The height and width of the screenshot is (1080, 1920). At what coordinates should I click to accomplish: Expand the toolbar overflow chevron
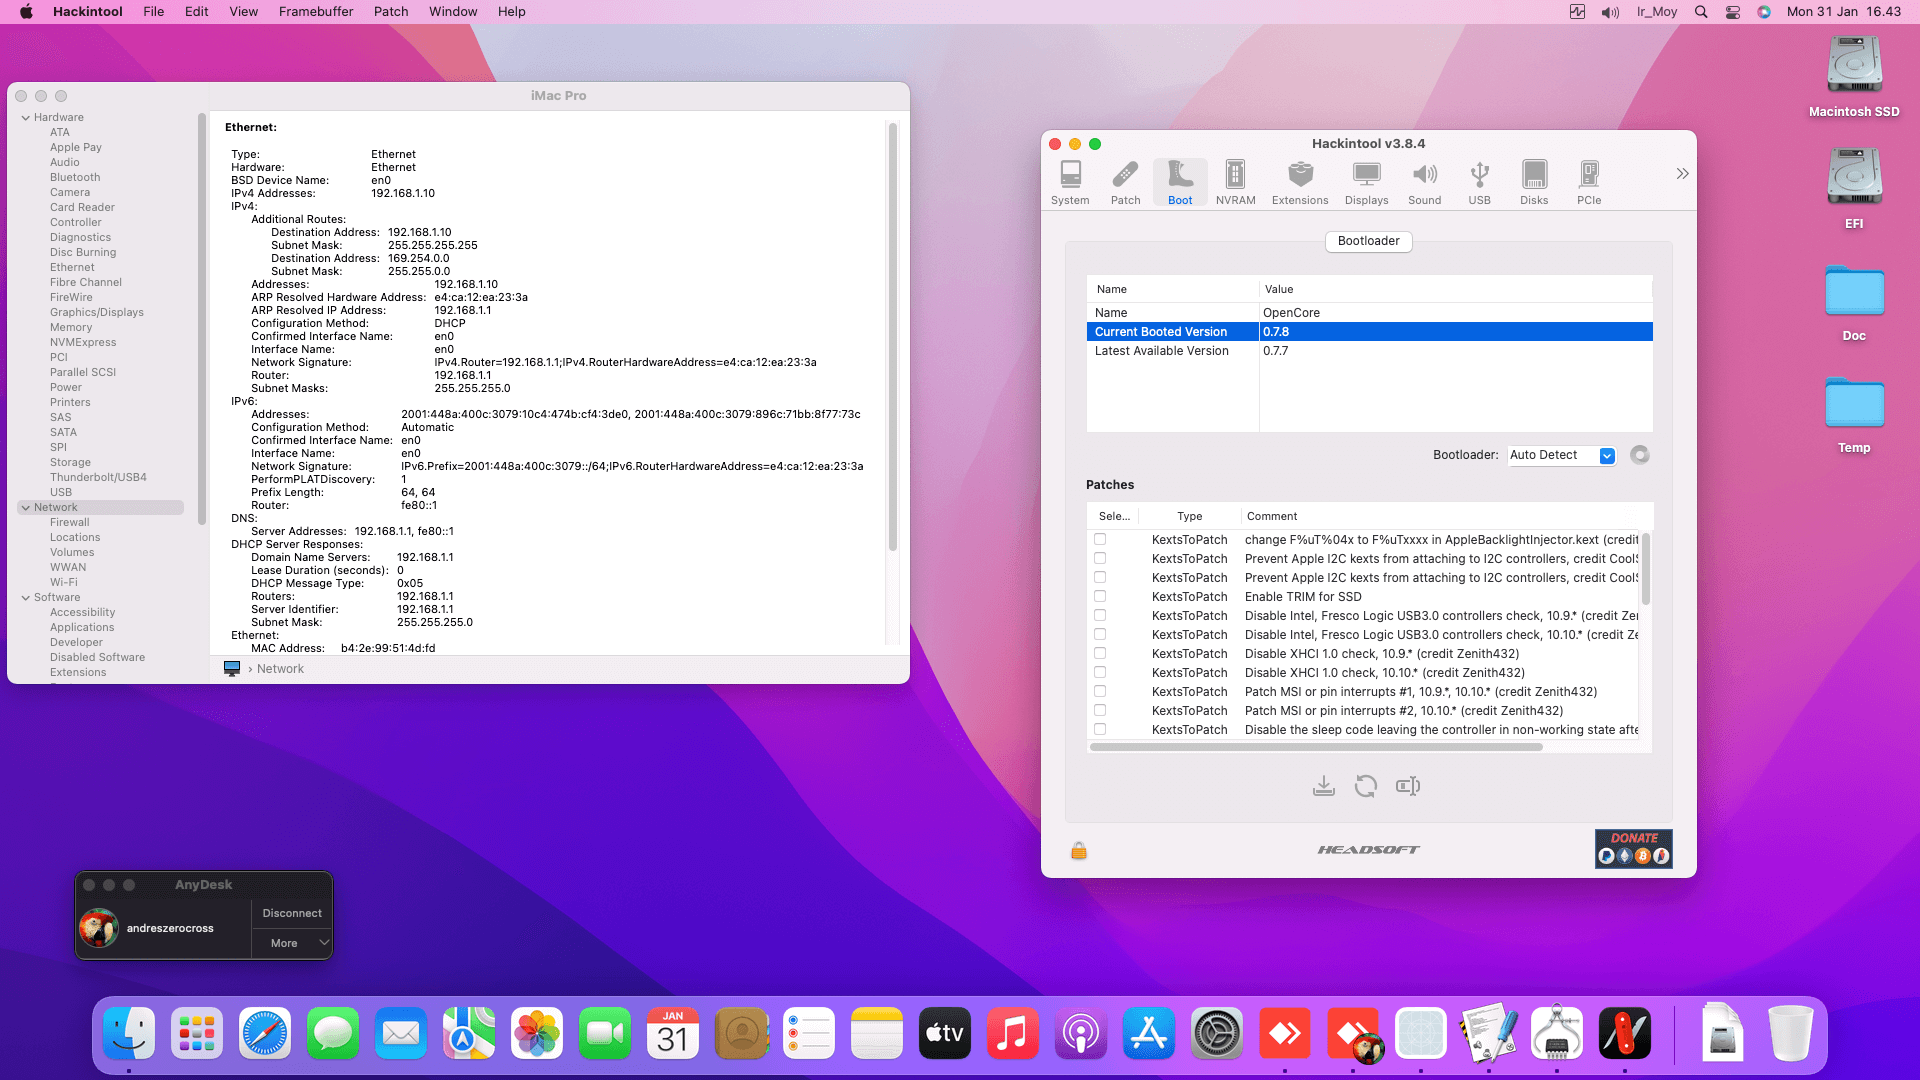pyautogui.click(x=1682, y=174)
